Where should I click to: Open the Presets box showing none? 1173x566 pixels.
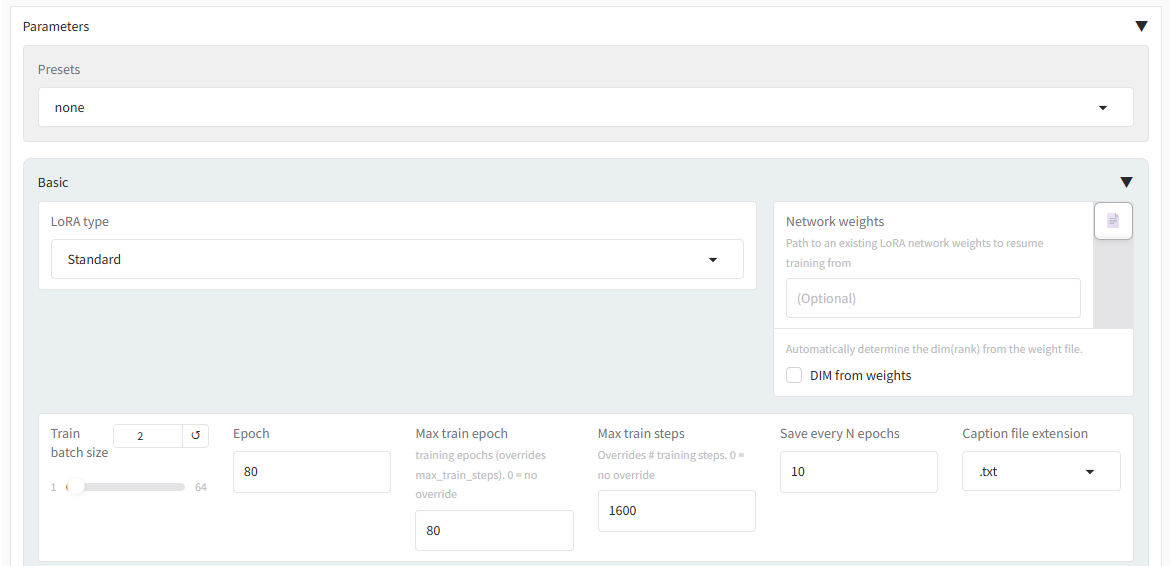tap(570, 107)
